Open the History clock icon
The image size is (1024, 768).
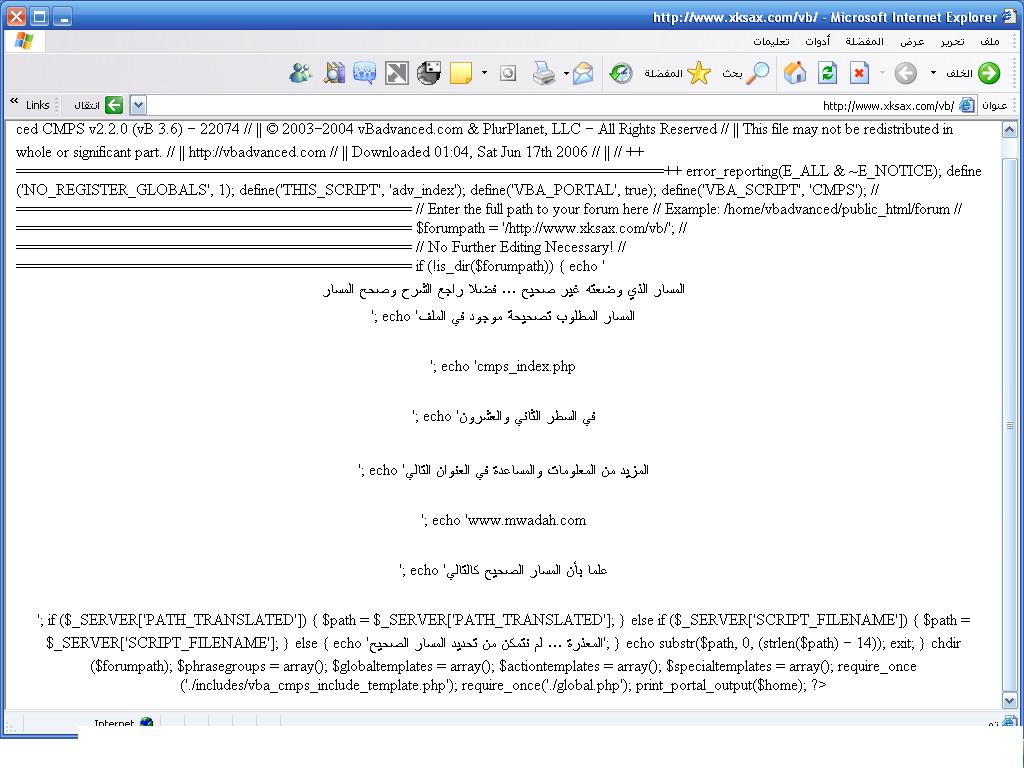tap(621, 73)
